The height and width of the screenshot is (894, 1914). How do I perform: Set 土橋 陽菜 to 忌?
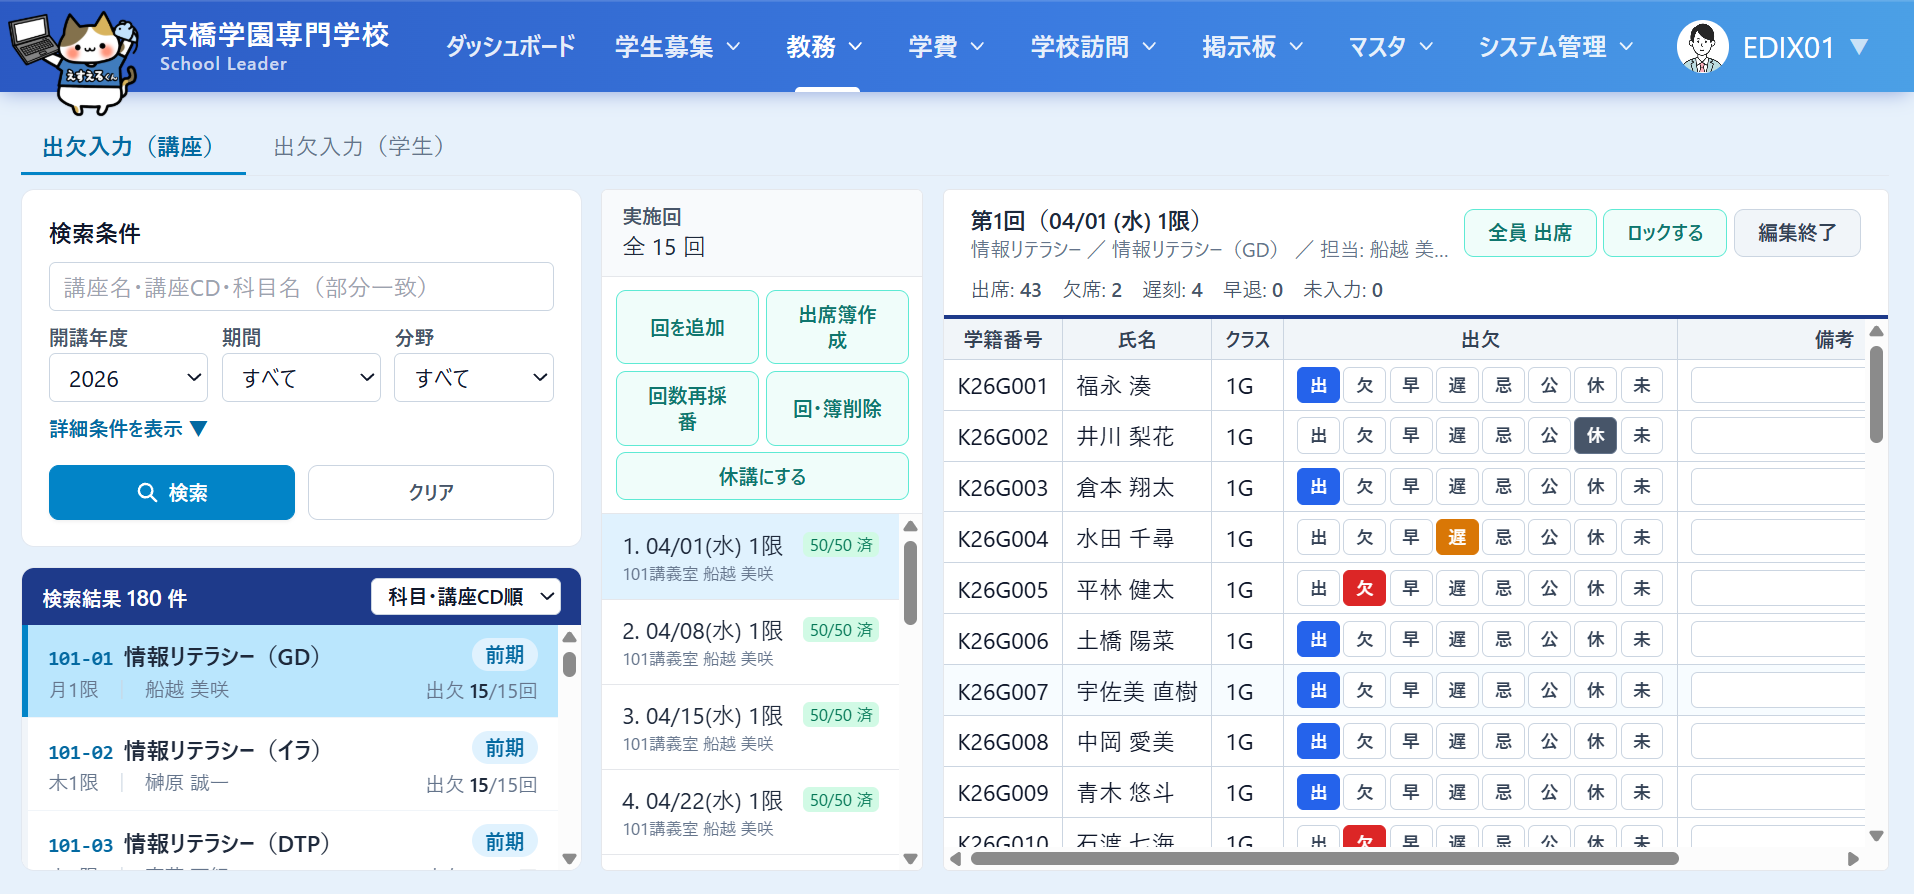coord(1503,640)
